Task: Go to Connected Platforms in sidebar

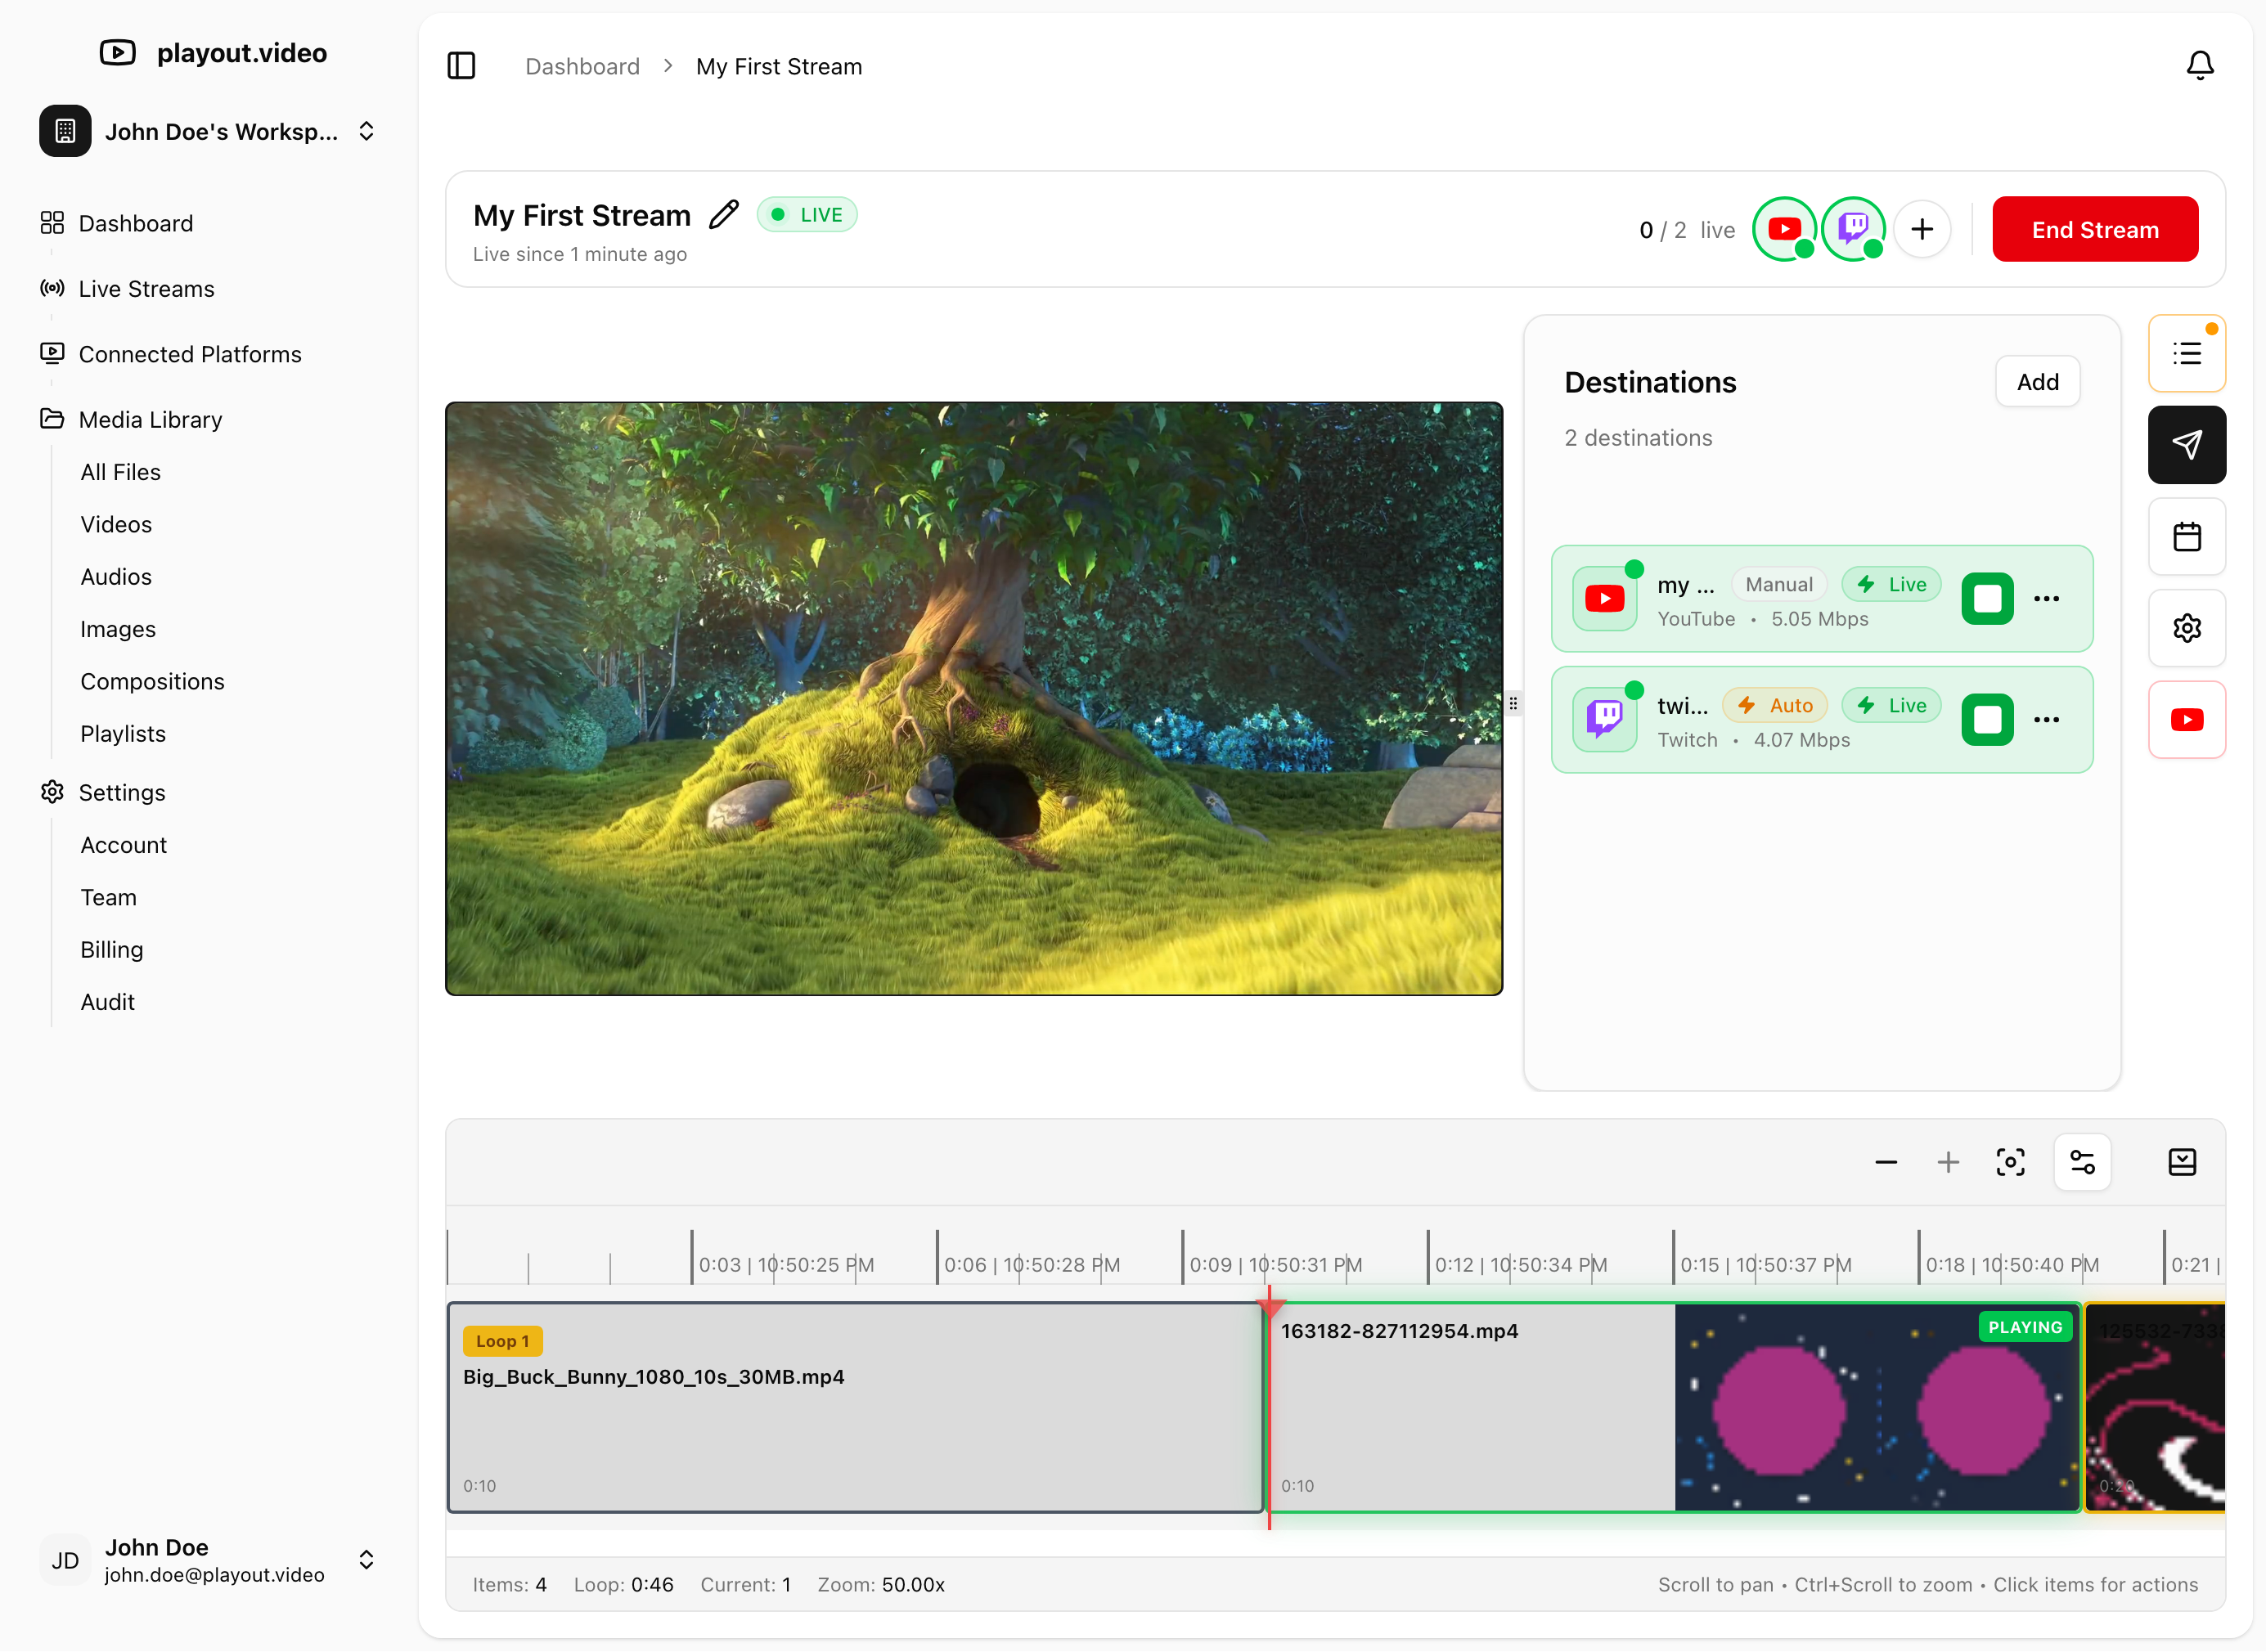Action: click(190, 354)
